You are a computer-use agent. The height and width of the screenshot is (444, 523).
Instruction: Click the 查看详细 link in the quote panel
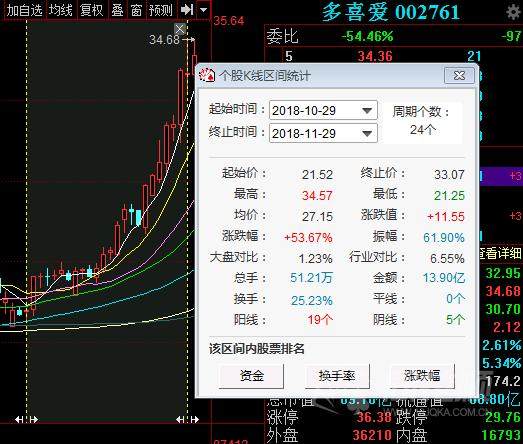tap(500, 253)
